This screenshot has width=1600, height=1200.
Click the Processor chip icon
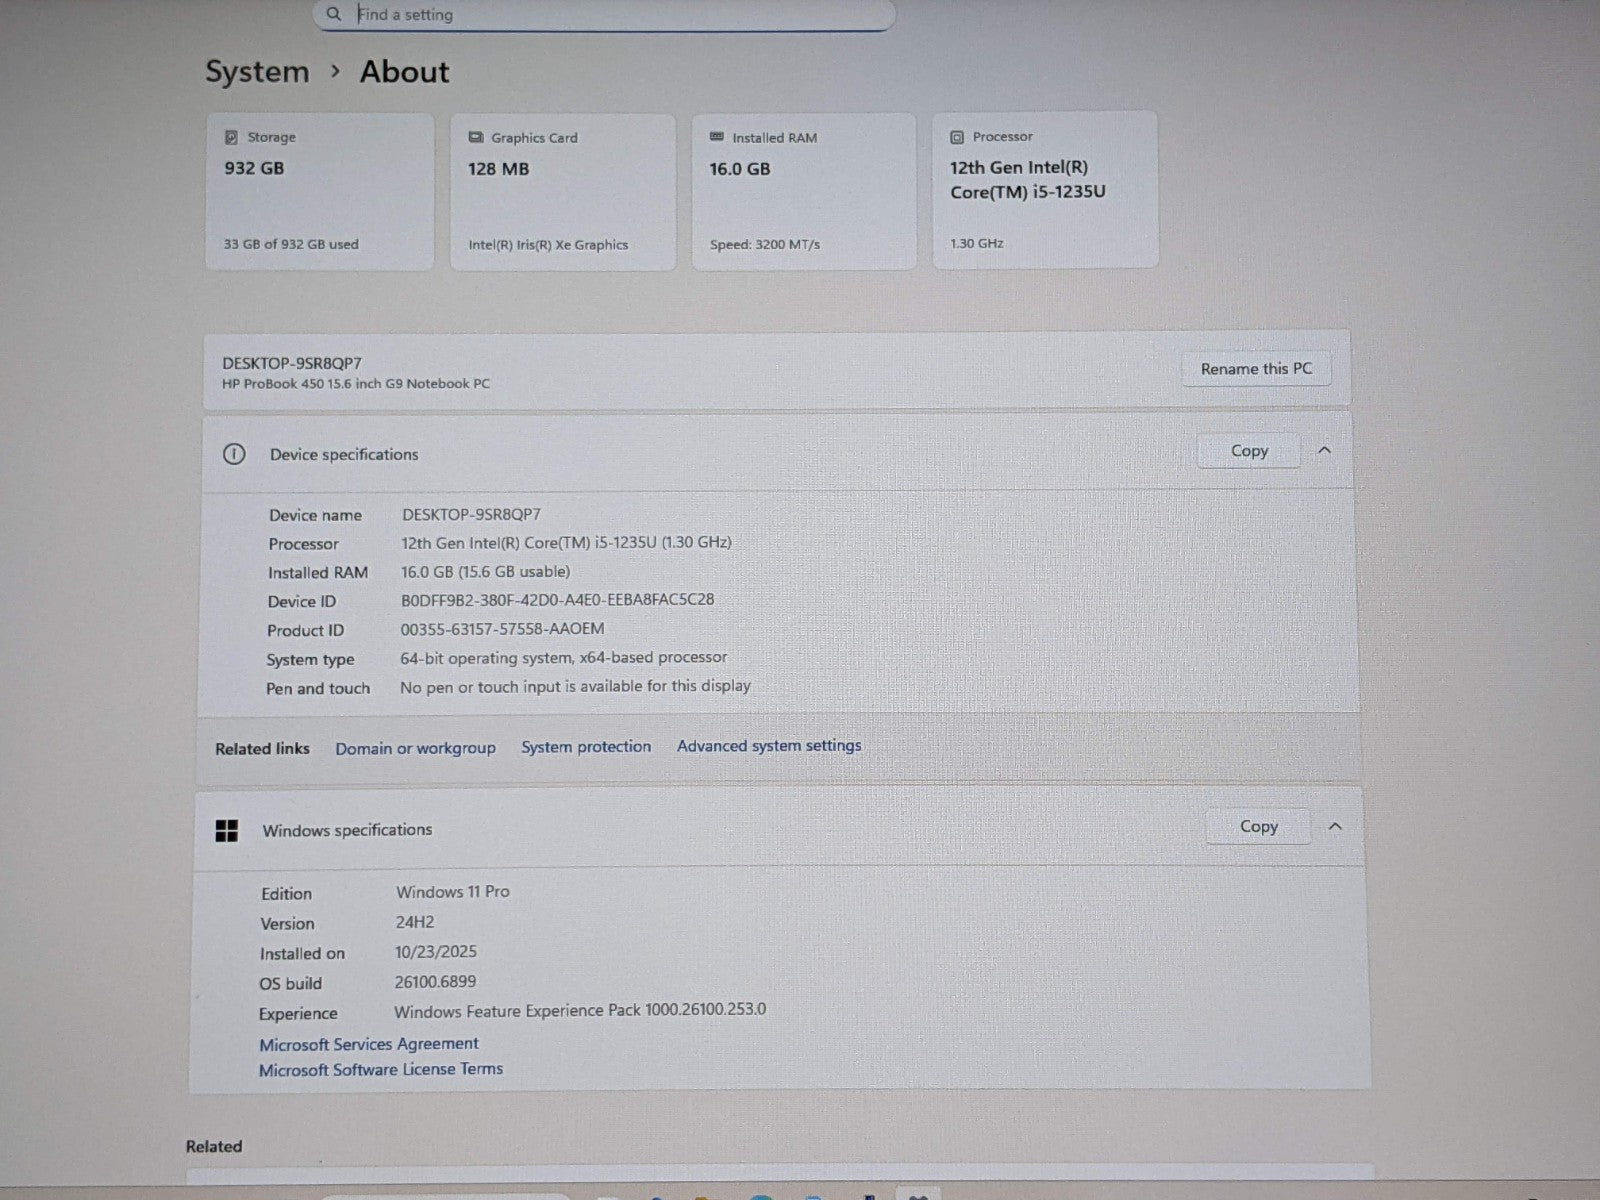(x=957, y=137)
